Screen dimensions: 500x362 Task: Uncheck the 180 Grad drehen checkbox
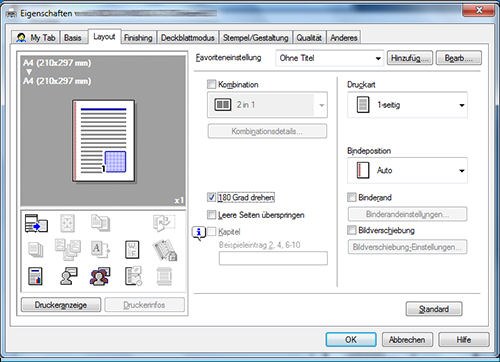[211, 197]
